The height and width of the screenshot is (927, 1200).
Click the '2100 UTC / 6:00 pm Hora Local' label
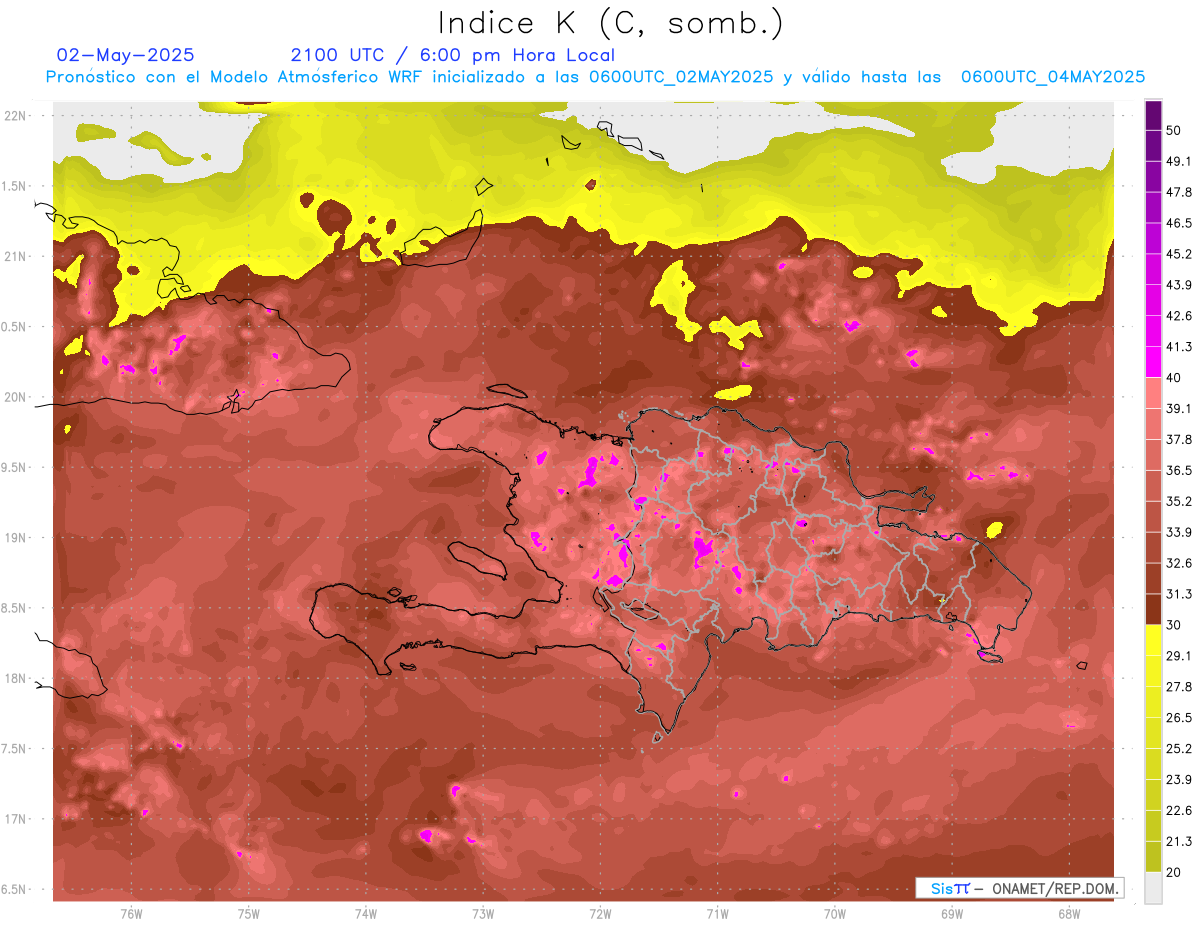(453, 55)
